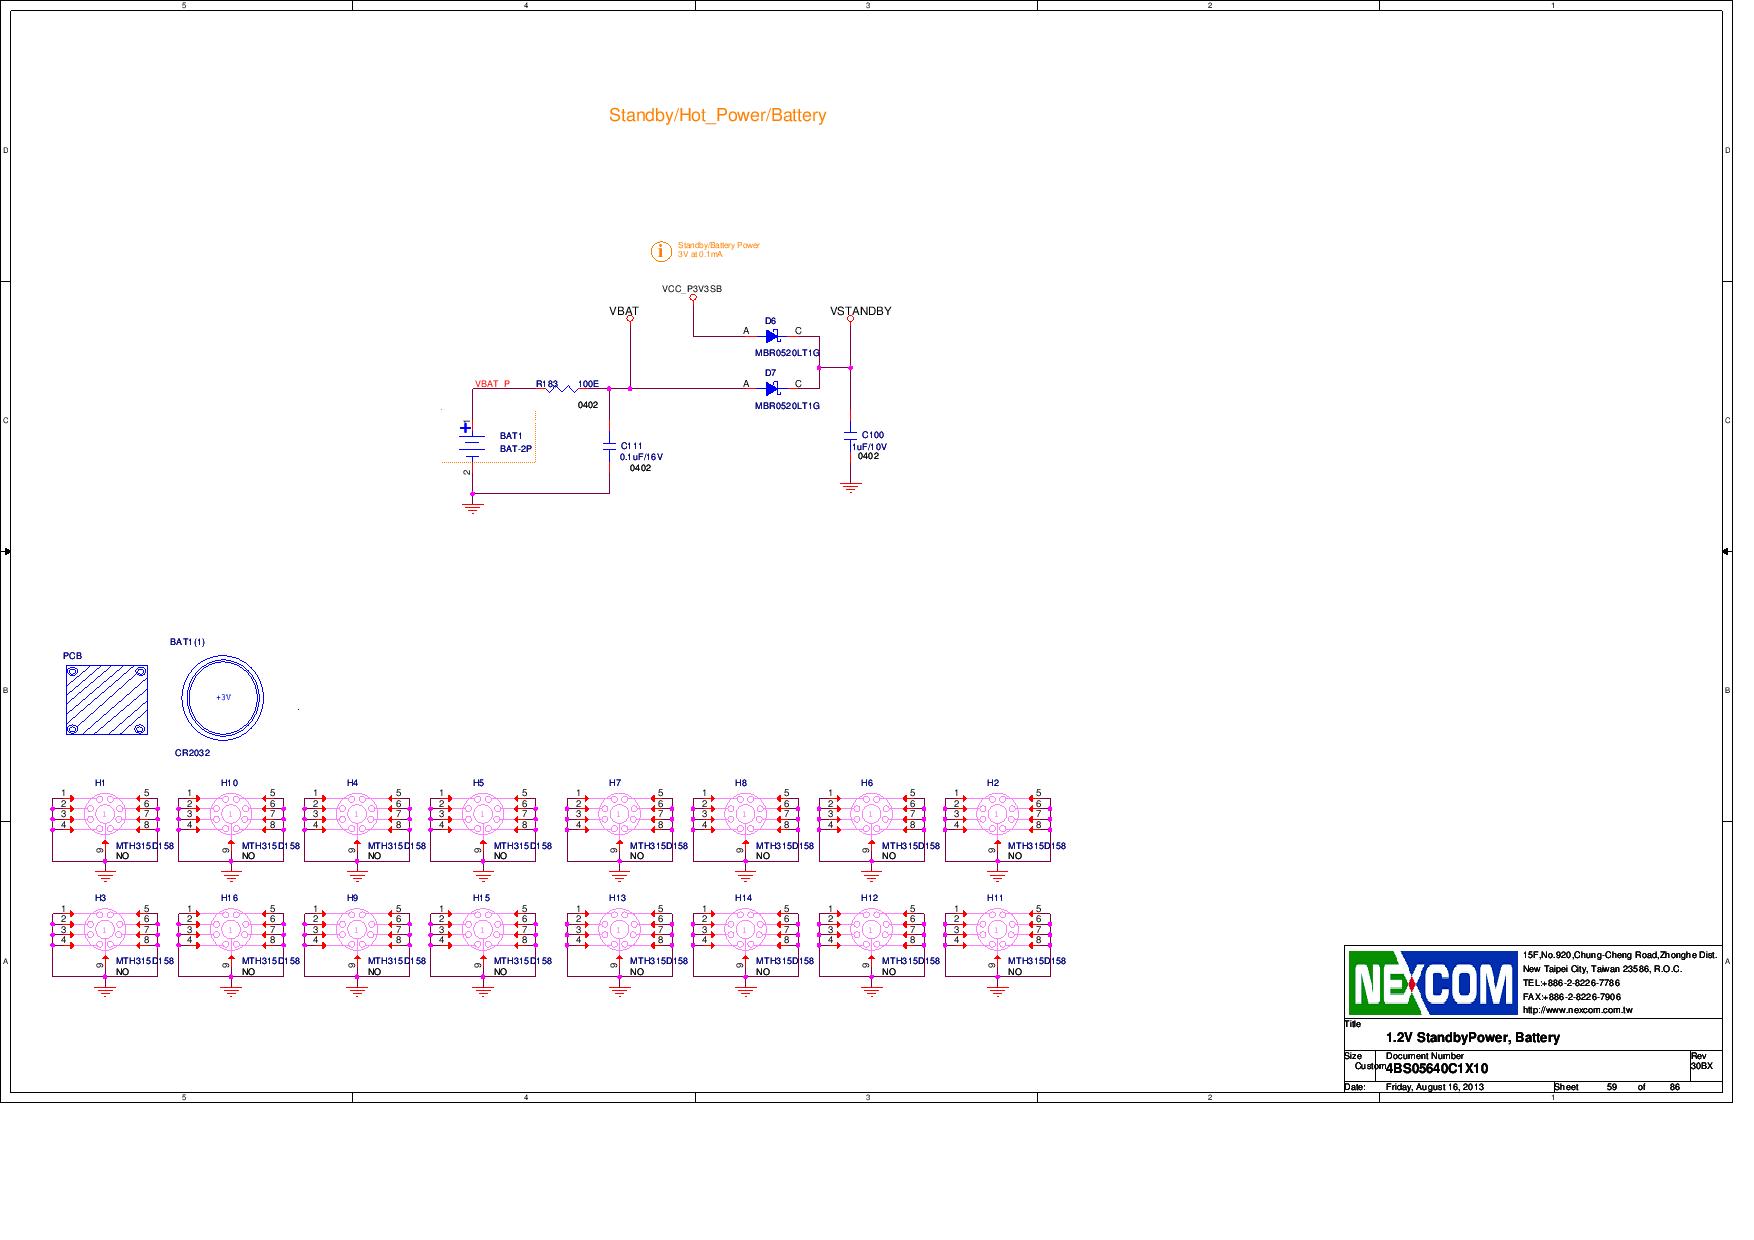
Task: Click the VCC_P3V3SB power node
Action: pos(692,287)
